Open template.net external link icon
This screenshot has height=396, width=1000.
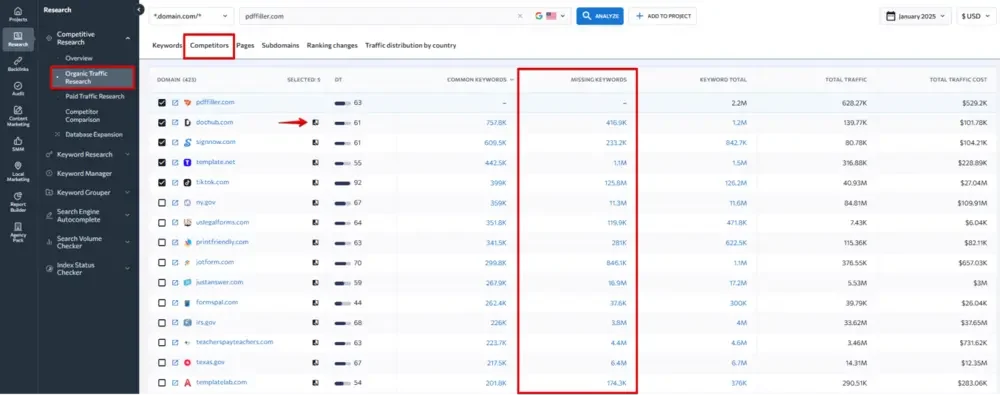point(175,162)
